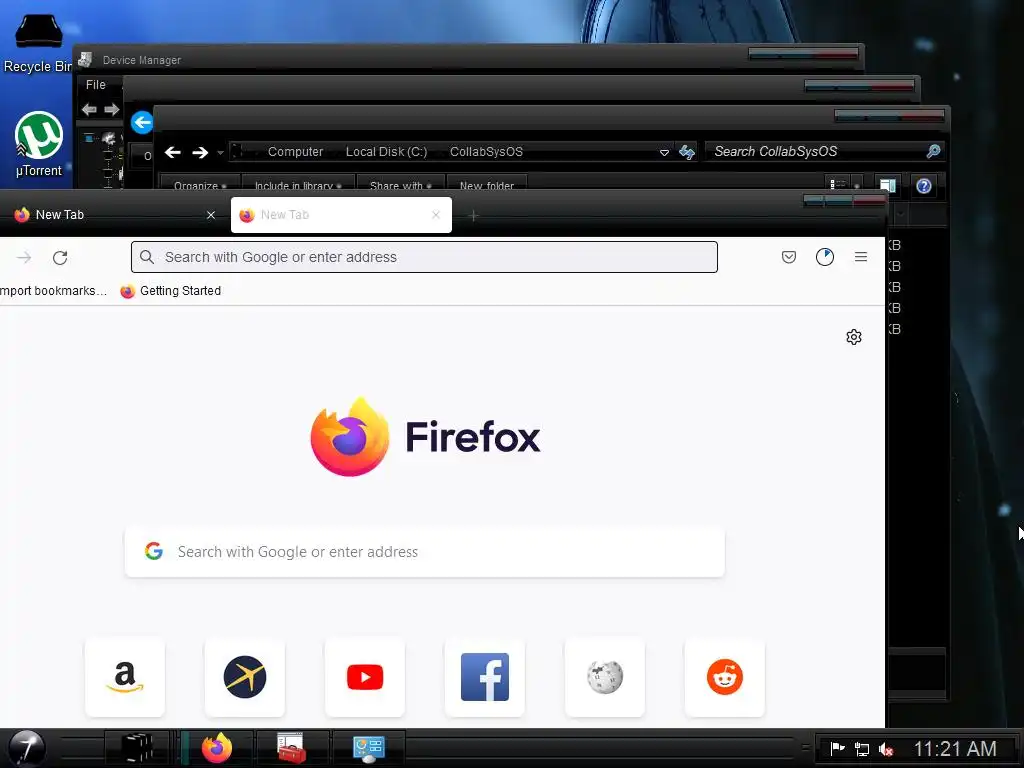Click black folder taskbar icon
Image resolution: width=1024 pixels, height=768 pixels.
pyautogui.click(x=138, y=748)
